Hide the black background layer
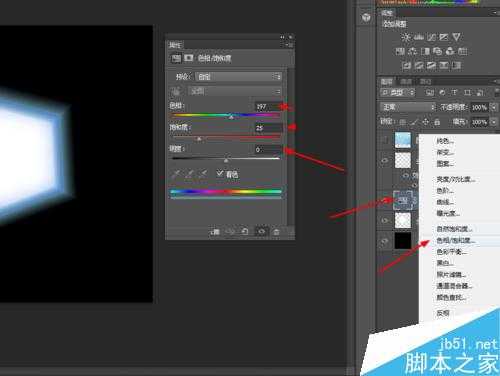Image resolution: width=500 pixels, height=376 pixels. pos(385,241)
